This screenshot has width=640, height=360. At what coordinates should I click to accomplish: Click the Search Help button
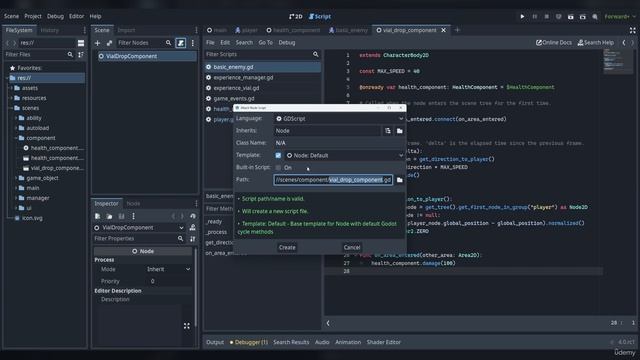click(x=596, y=42)
